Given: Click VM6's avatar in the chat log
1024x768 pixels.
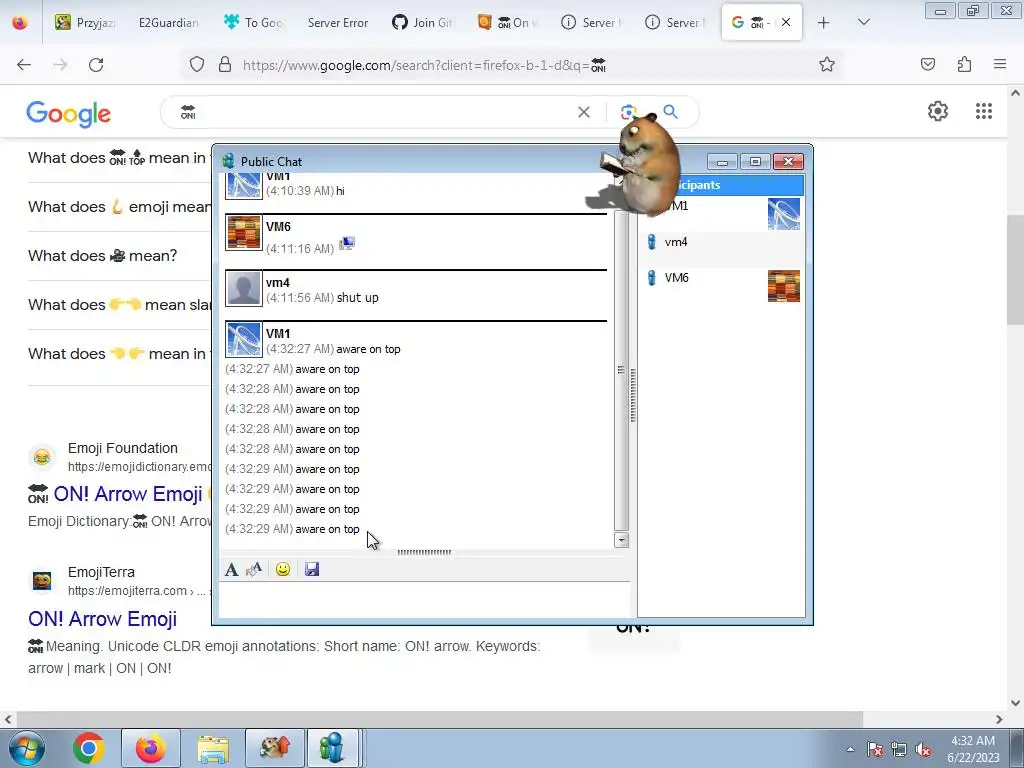Looking at the screenshot, I should 244,232.
